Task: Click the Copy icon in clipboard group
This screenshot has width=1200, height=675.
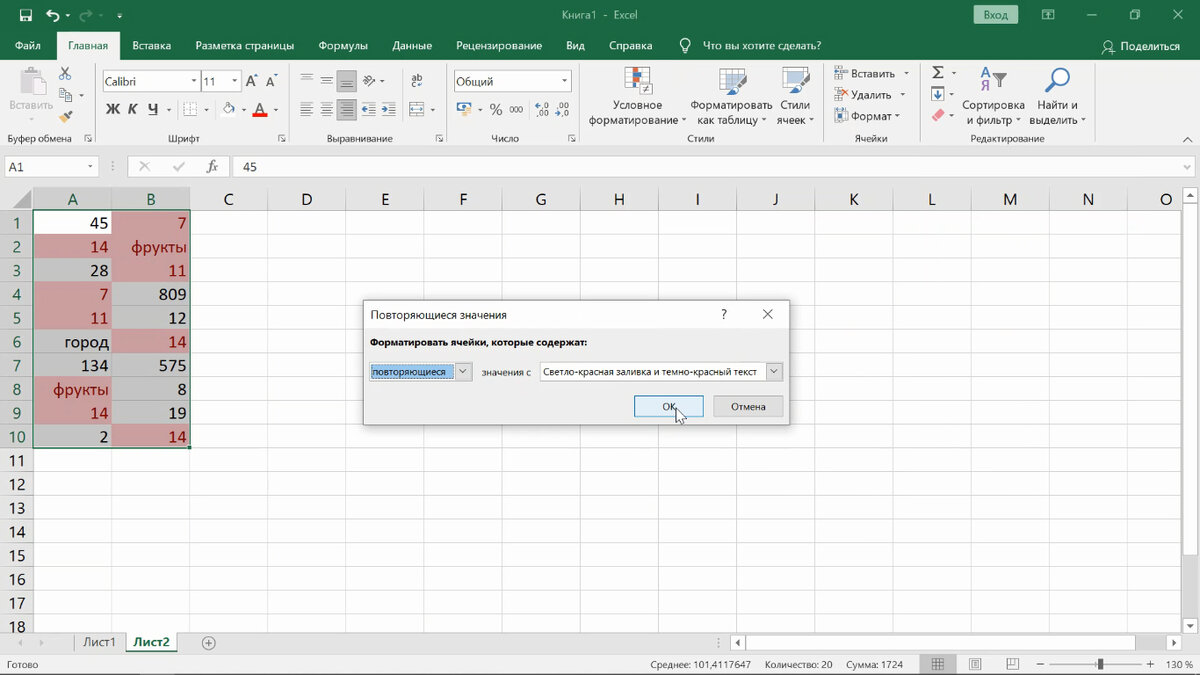Action: point(65,96)
